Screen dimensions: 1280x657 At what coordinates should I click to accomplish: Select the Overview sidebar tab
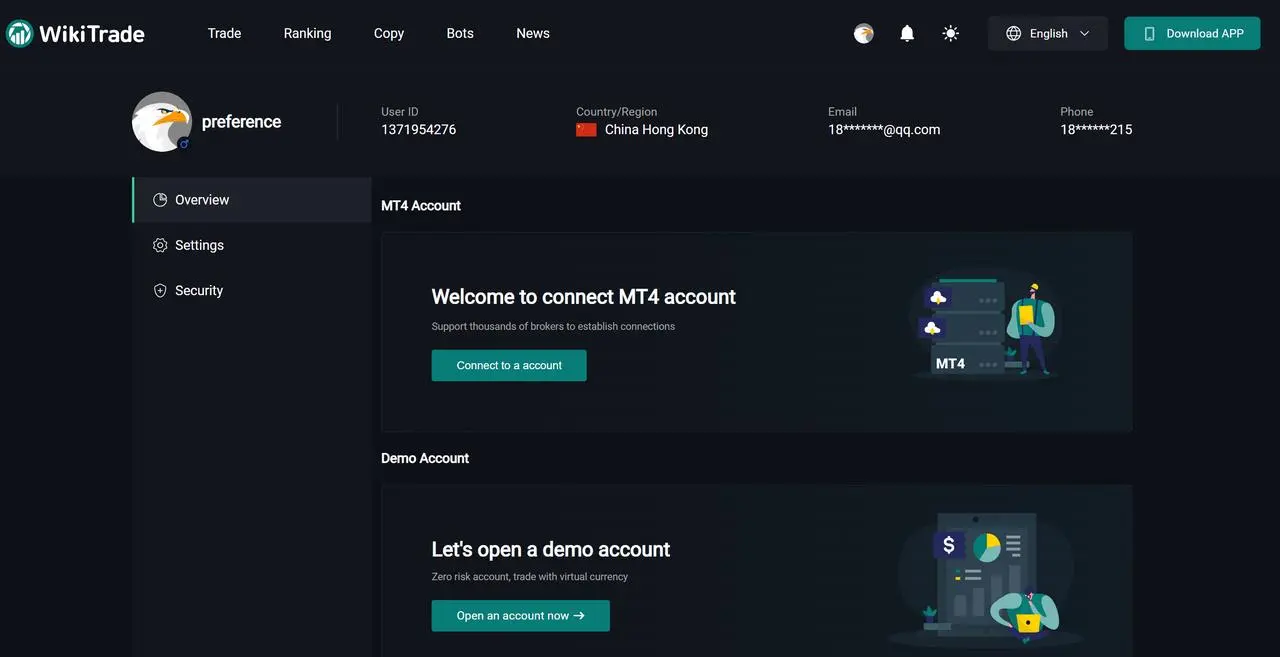click(252, 200)
